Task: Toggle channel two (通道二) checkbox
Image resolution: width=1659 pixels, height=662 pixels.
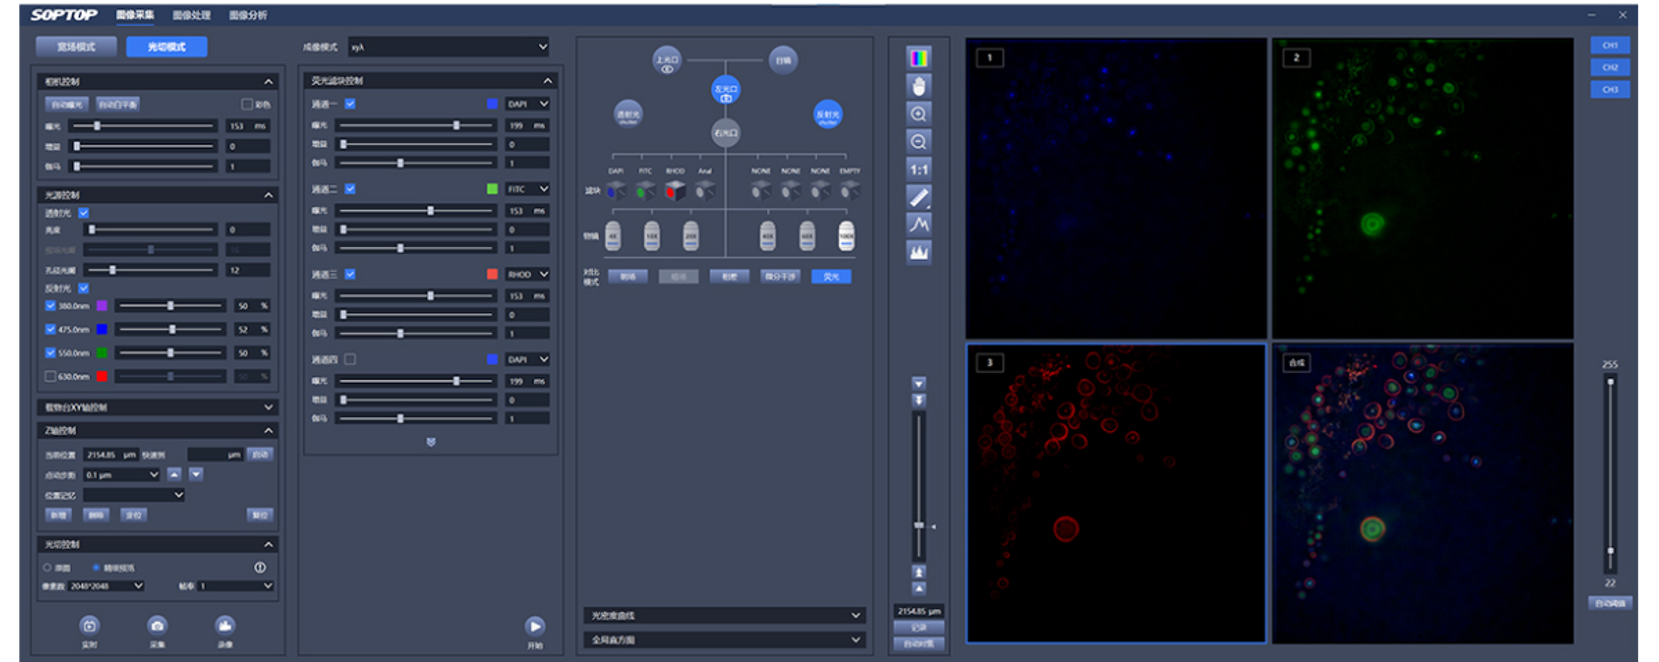Action: pos(350,188)
